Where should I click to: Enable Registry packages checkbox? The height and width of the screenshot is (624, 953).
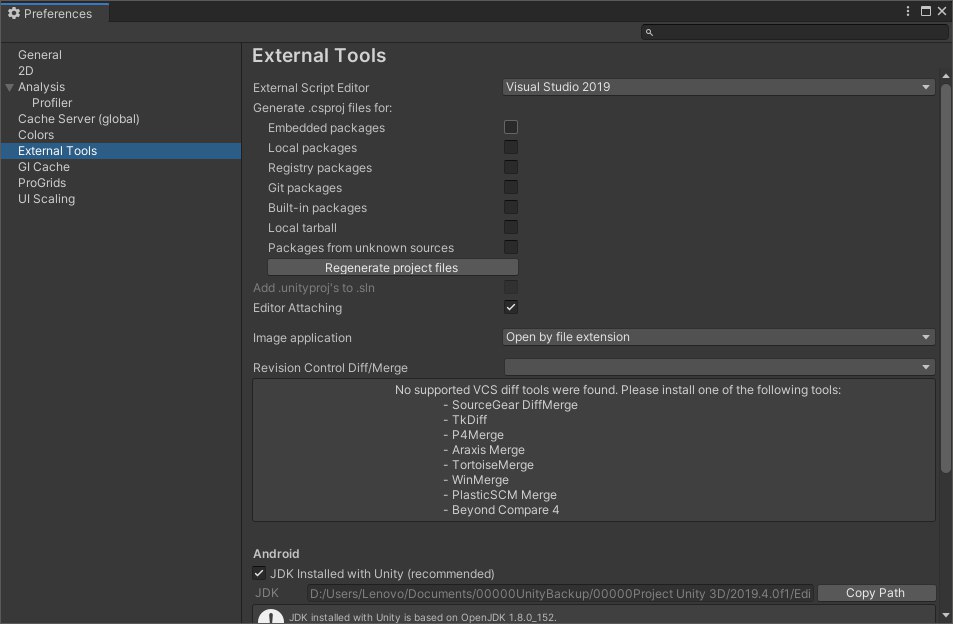pyautogui.click(x=511, y=167)
